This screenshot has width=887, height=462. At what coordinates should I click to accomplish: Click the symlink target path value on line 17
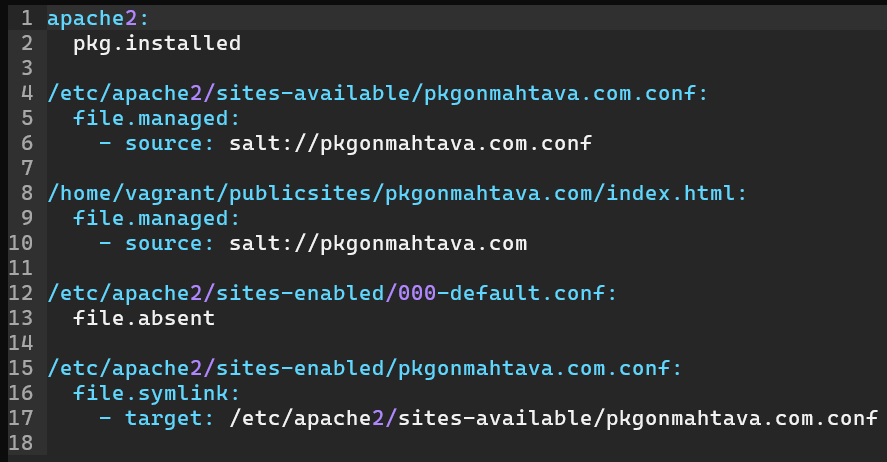[x=553, y=417]
